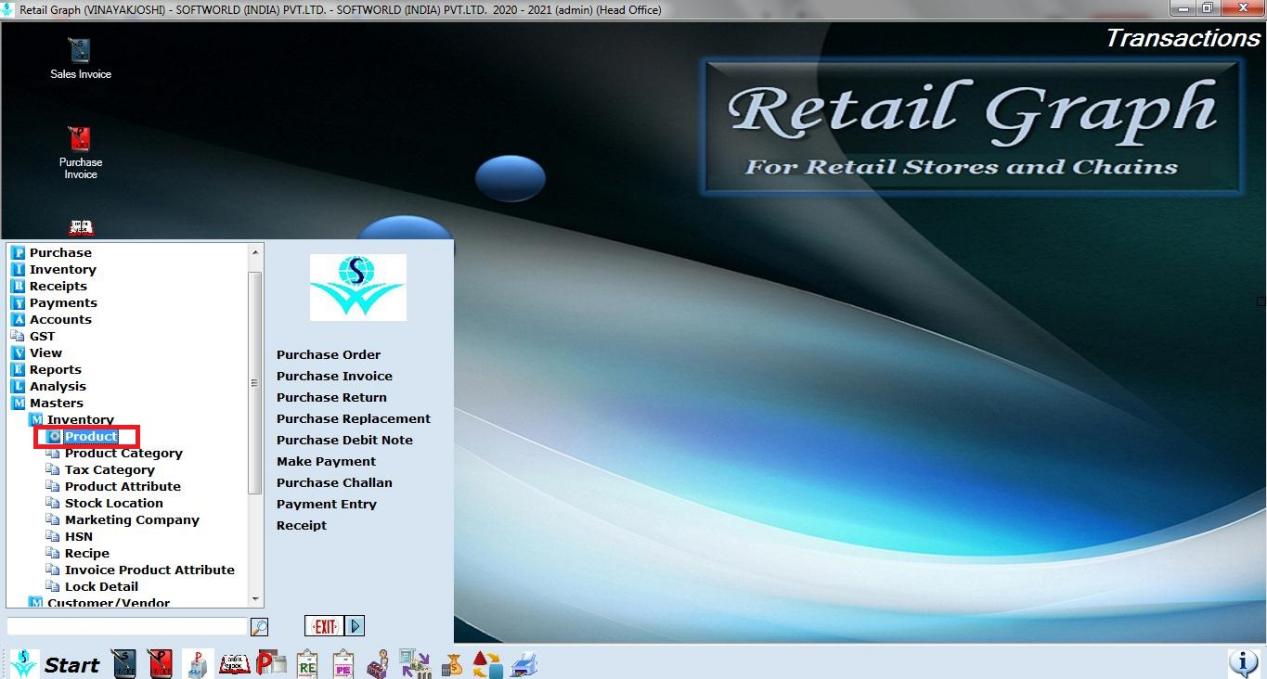
Task: Click Purchase Order in the shortcut list
Action: click(x=328, y=355)
